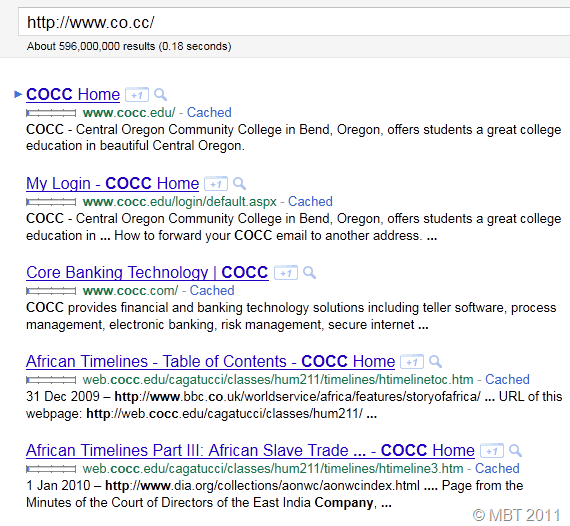The image size is (570, 526).
Task: Open preview magnifier for My Login result
Action: pos(239,184)
